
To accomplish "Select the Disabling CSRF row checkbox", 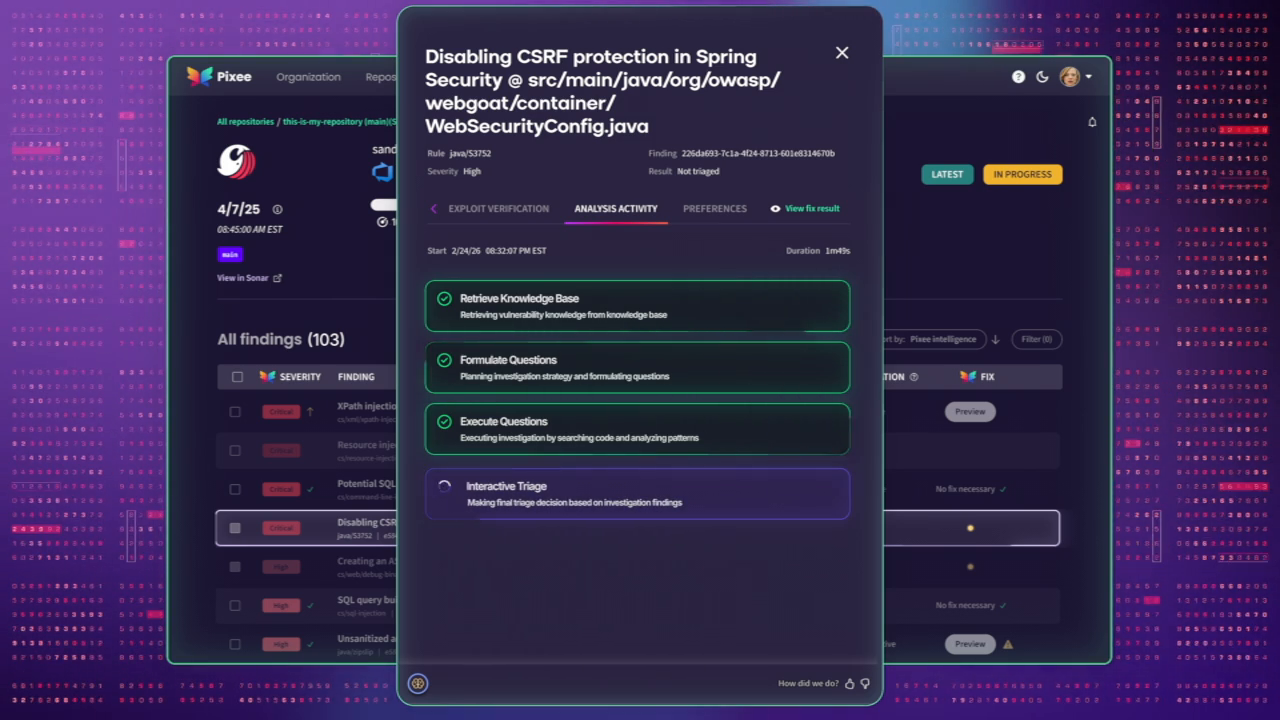I will tap(235, 528).
